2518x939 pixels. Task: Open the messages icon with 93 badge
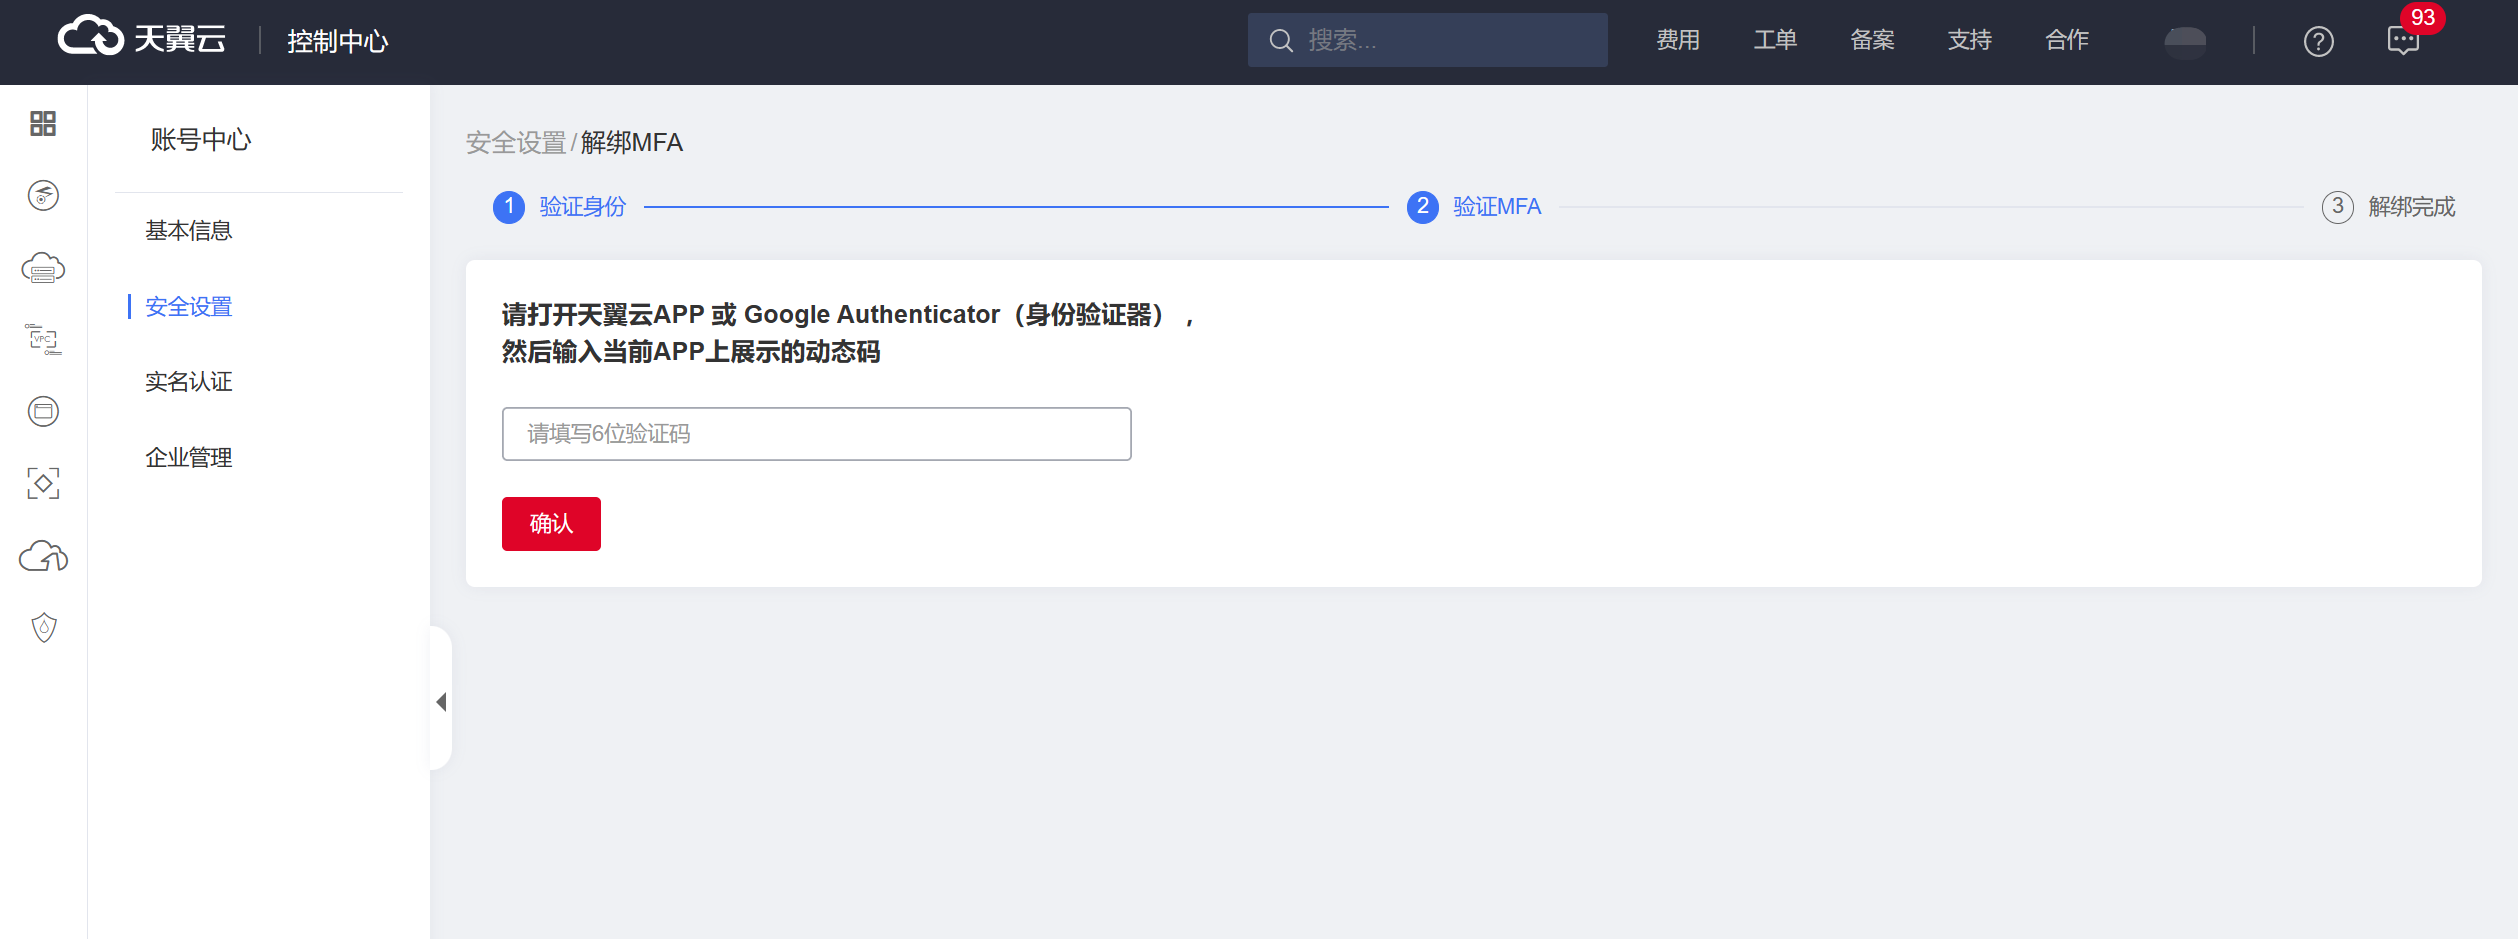tap(2402, 41)
